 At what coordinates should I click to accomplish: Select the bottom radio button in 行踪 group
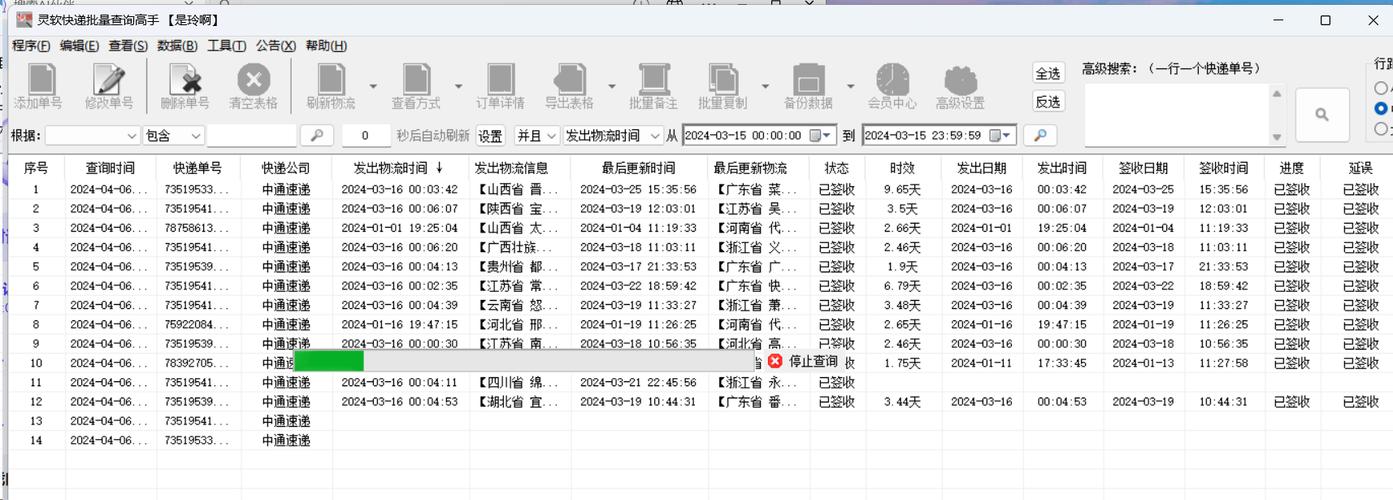(x=1381, y=128)
